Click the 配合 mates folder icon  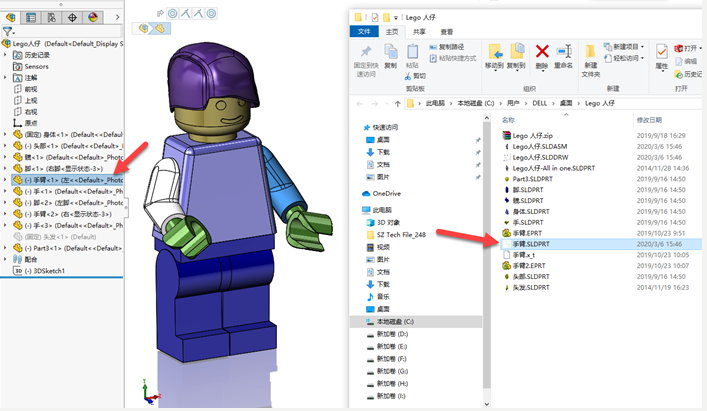pyautogui.click(x=18, y=259)
